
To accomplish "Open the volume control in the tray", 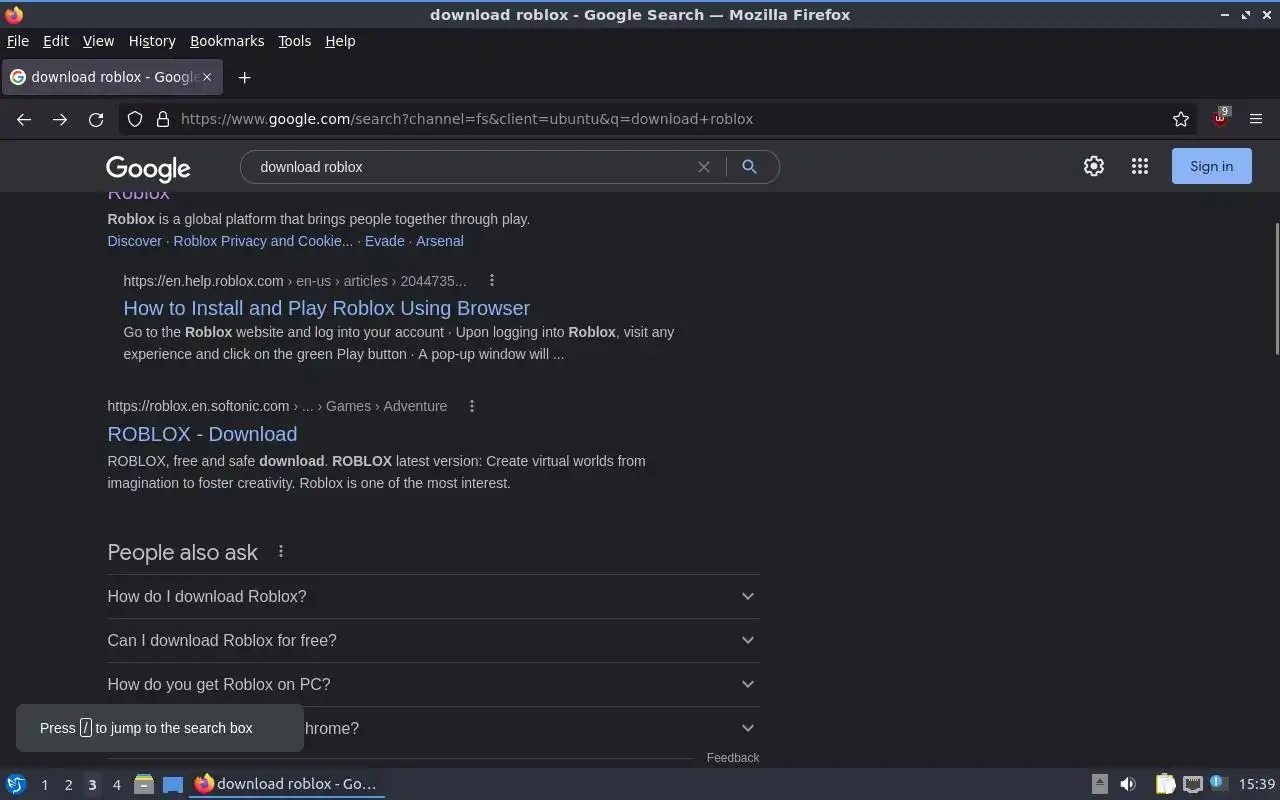I will click(1128, 784).
